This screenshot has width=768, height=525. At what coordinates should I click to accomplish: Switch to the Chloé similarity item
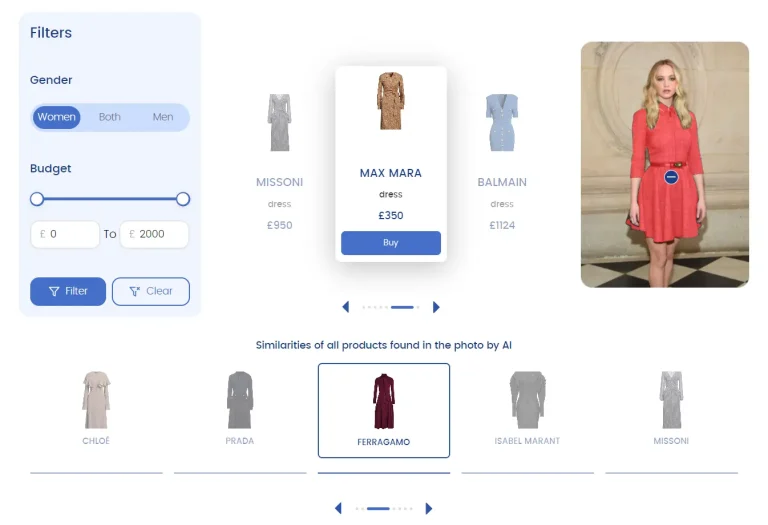[96, 408]
